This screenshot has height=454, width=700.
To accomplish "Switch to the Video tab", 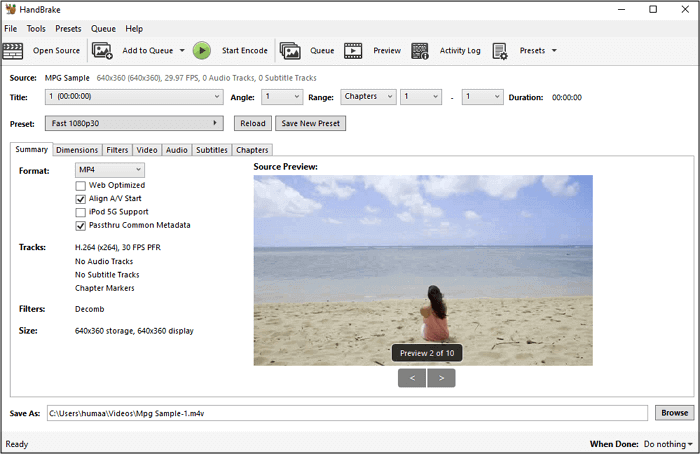I will point(147,150).
